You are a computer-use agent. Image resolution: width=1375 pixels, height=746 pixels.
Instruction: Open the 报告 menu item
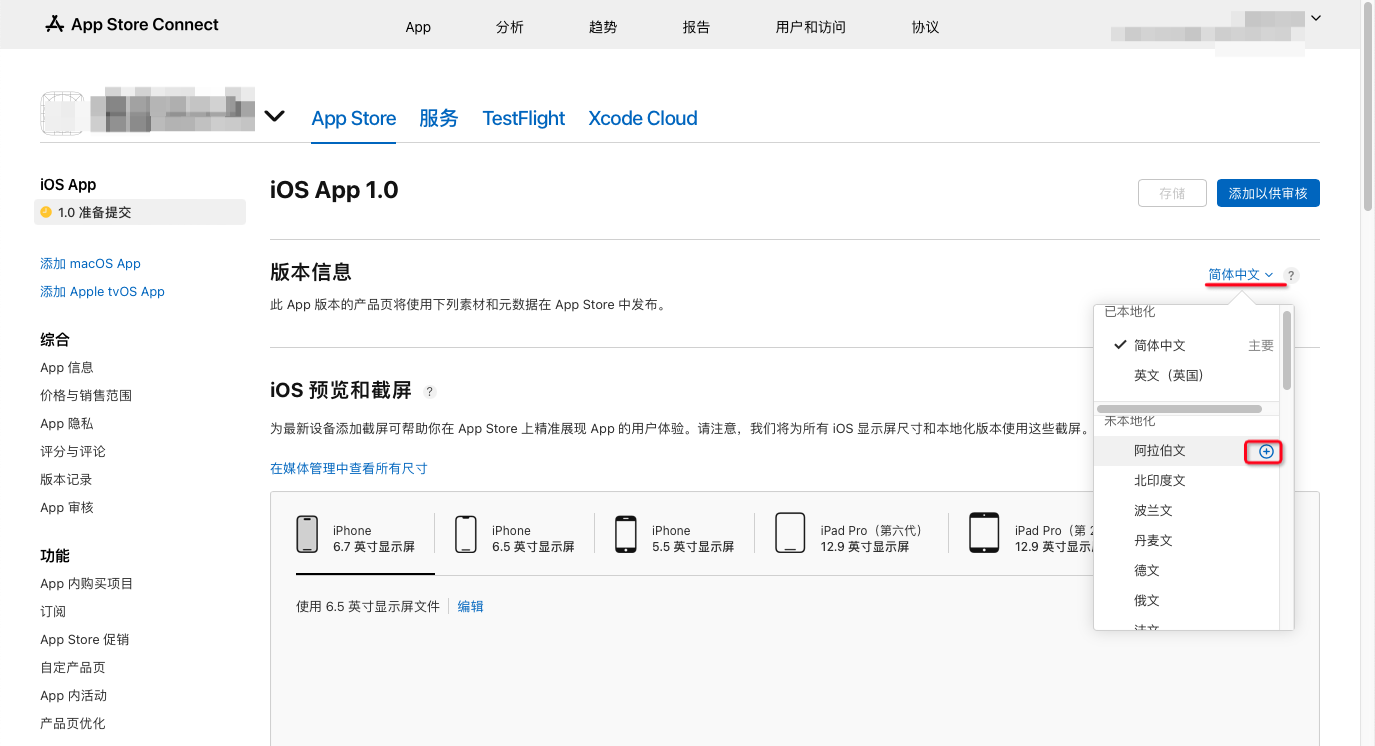pyautogui.click(x=696, y=27)
